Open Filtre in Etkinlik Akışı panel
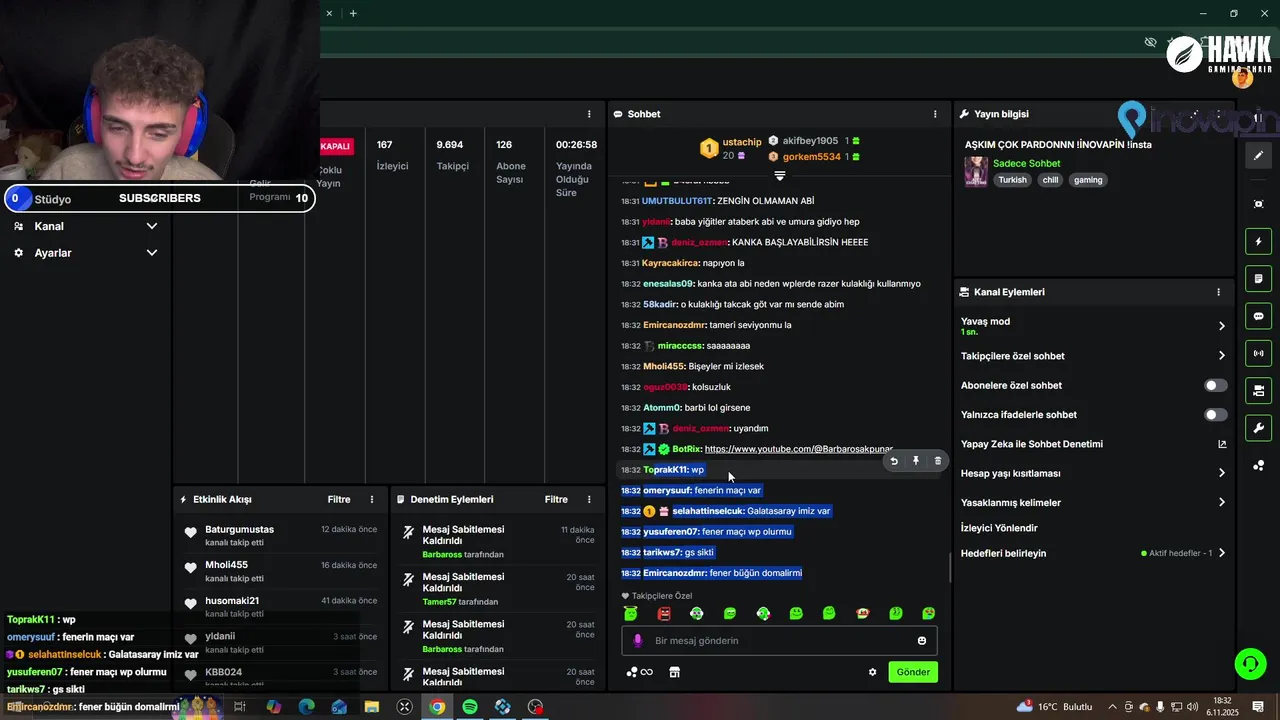The width and height of the screenshot is (1280, 720). tap(339, 499)
